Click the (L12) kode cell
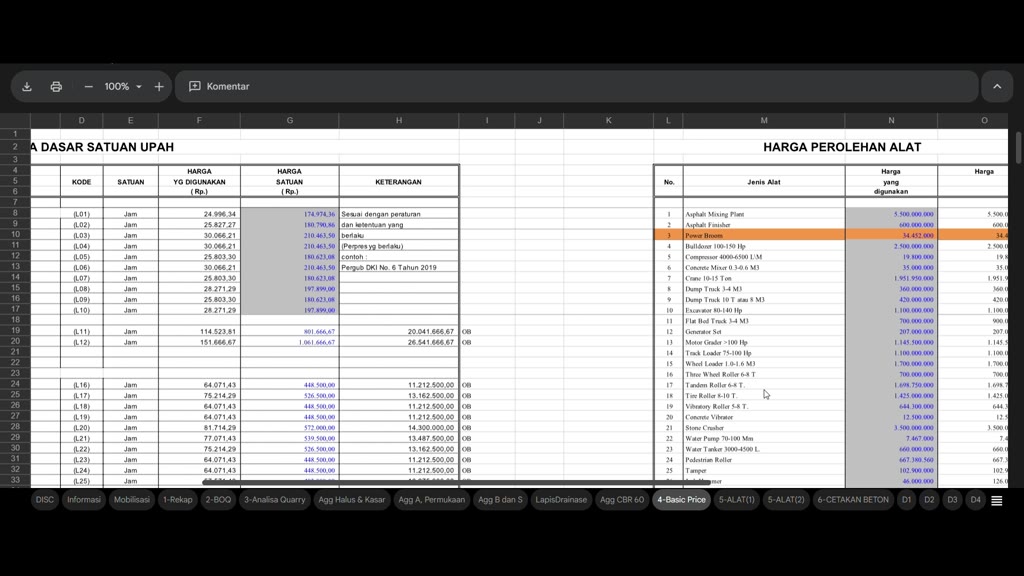 tap(82, 342)
